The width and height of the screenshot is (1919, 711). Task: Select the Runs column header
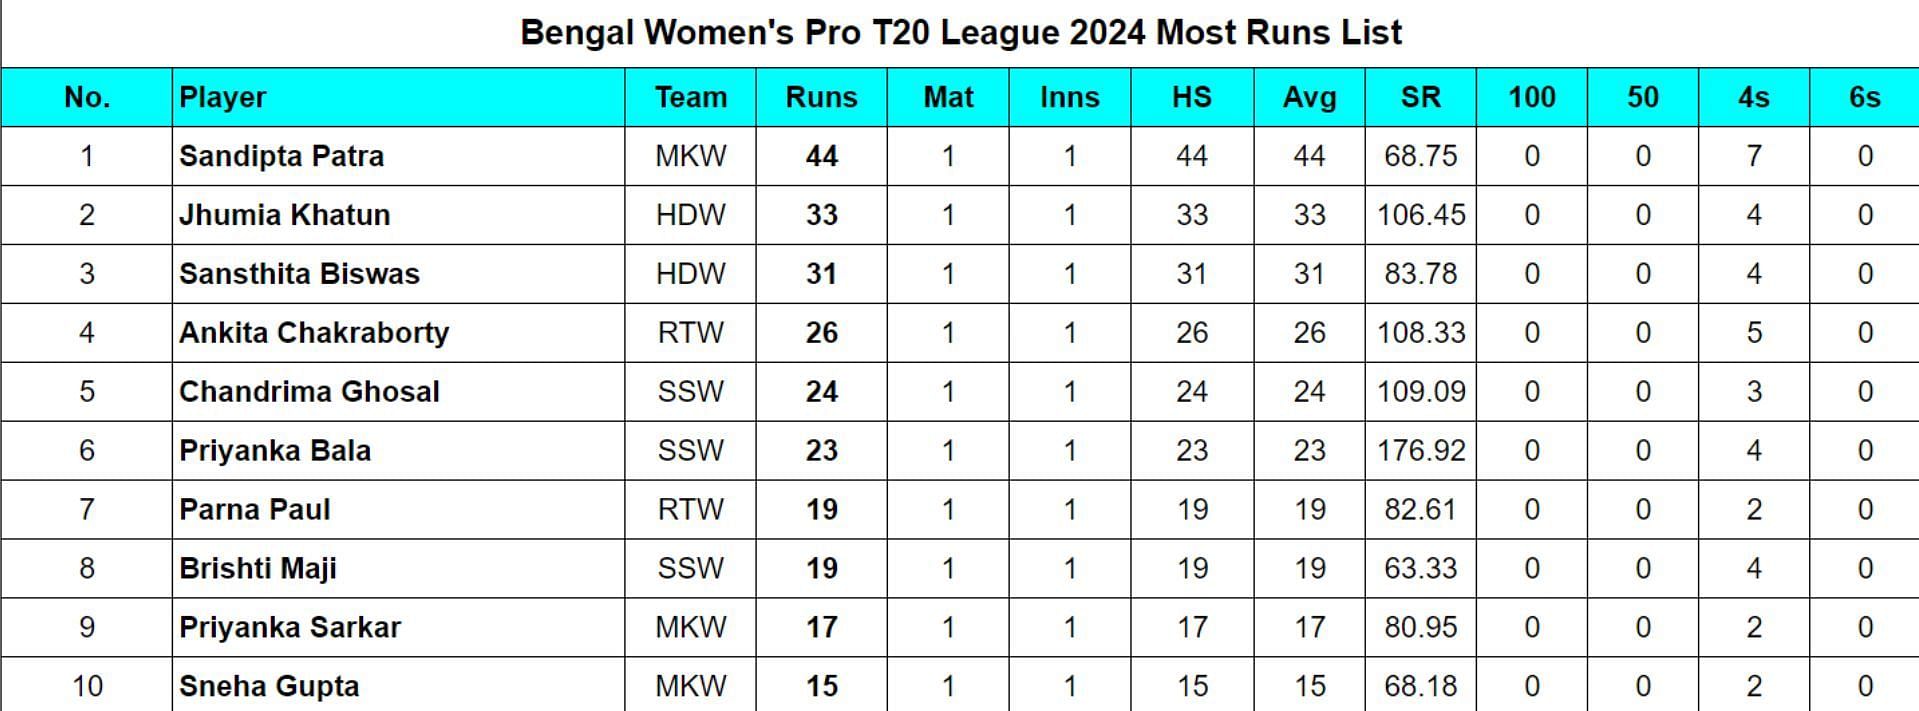821,97
